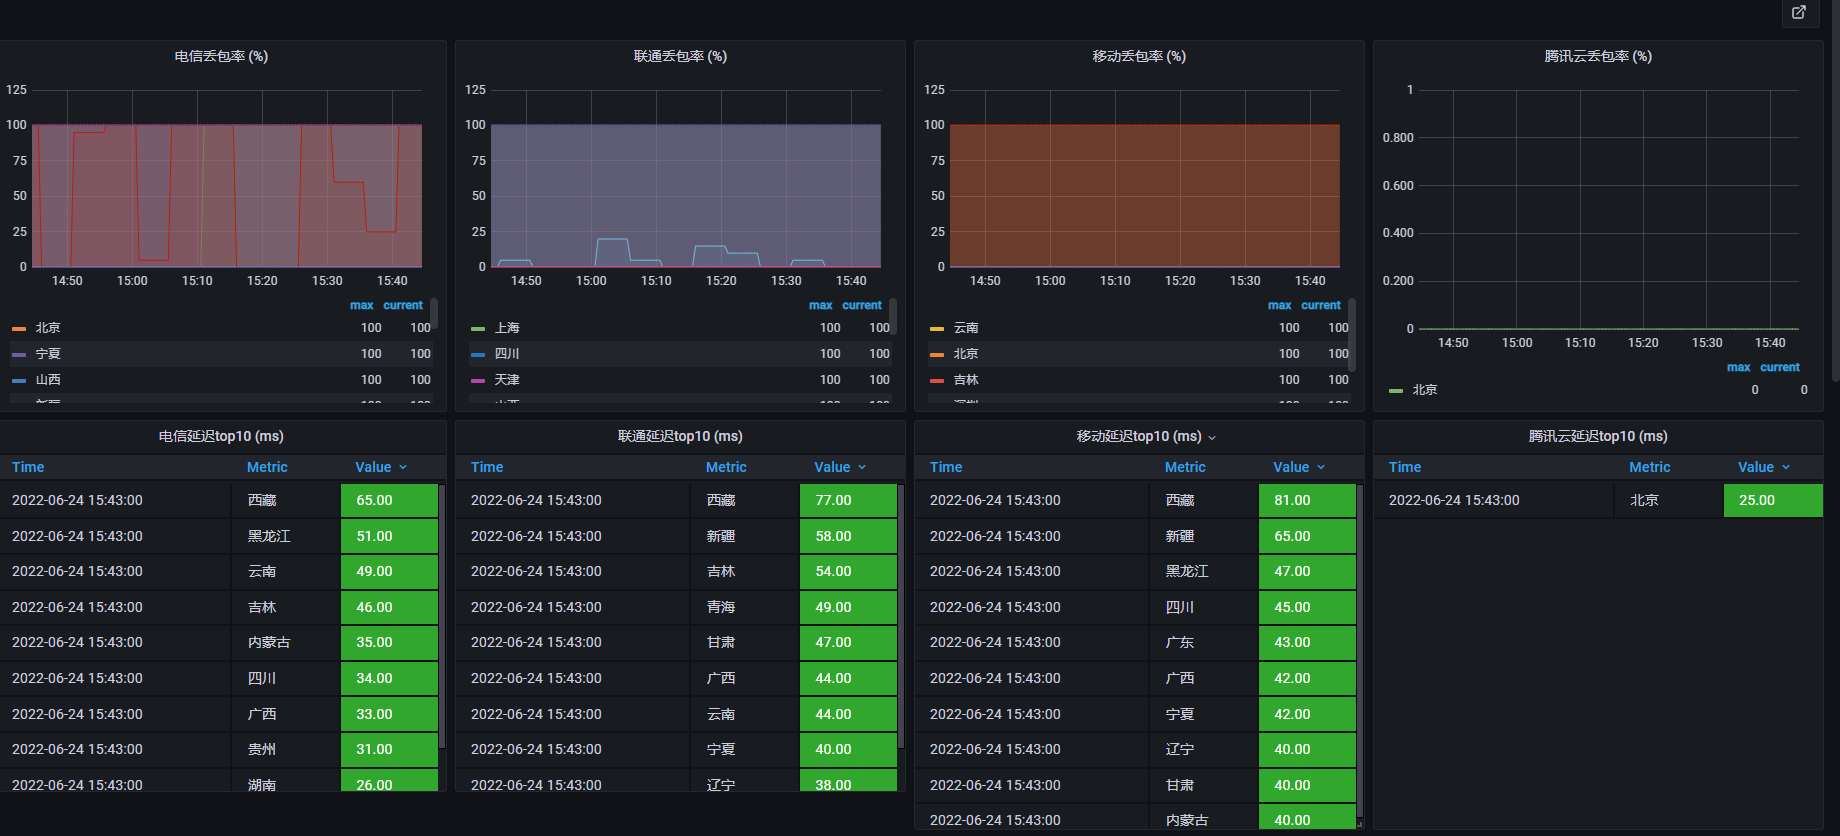Sort 移动 table by Value column
1840x836 pixels.
pos(1299,467)
